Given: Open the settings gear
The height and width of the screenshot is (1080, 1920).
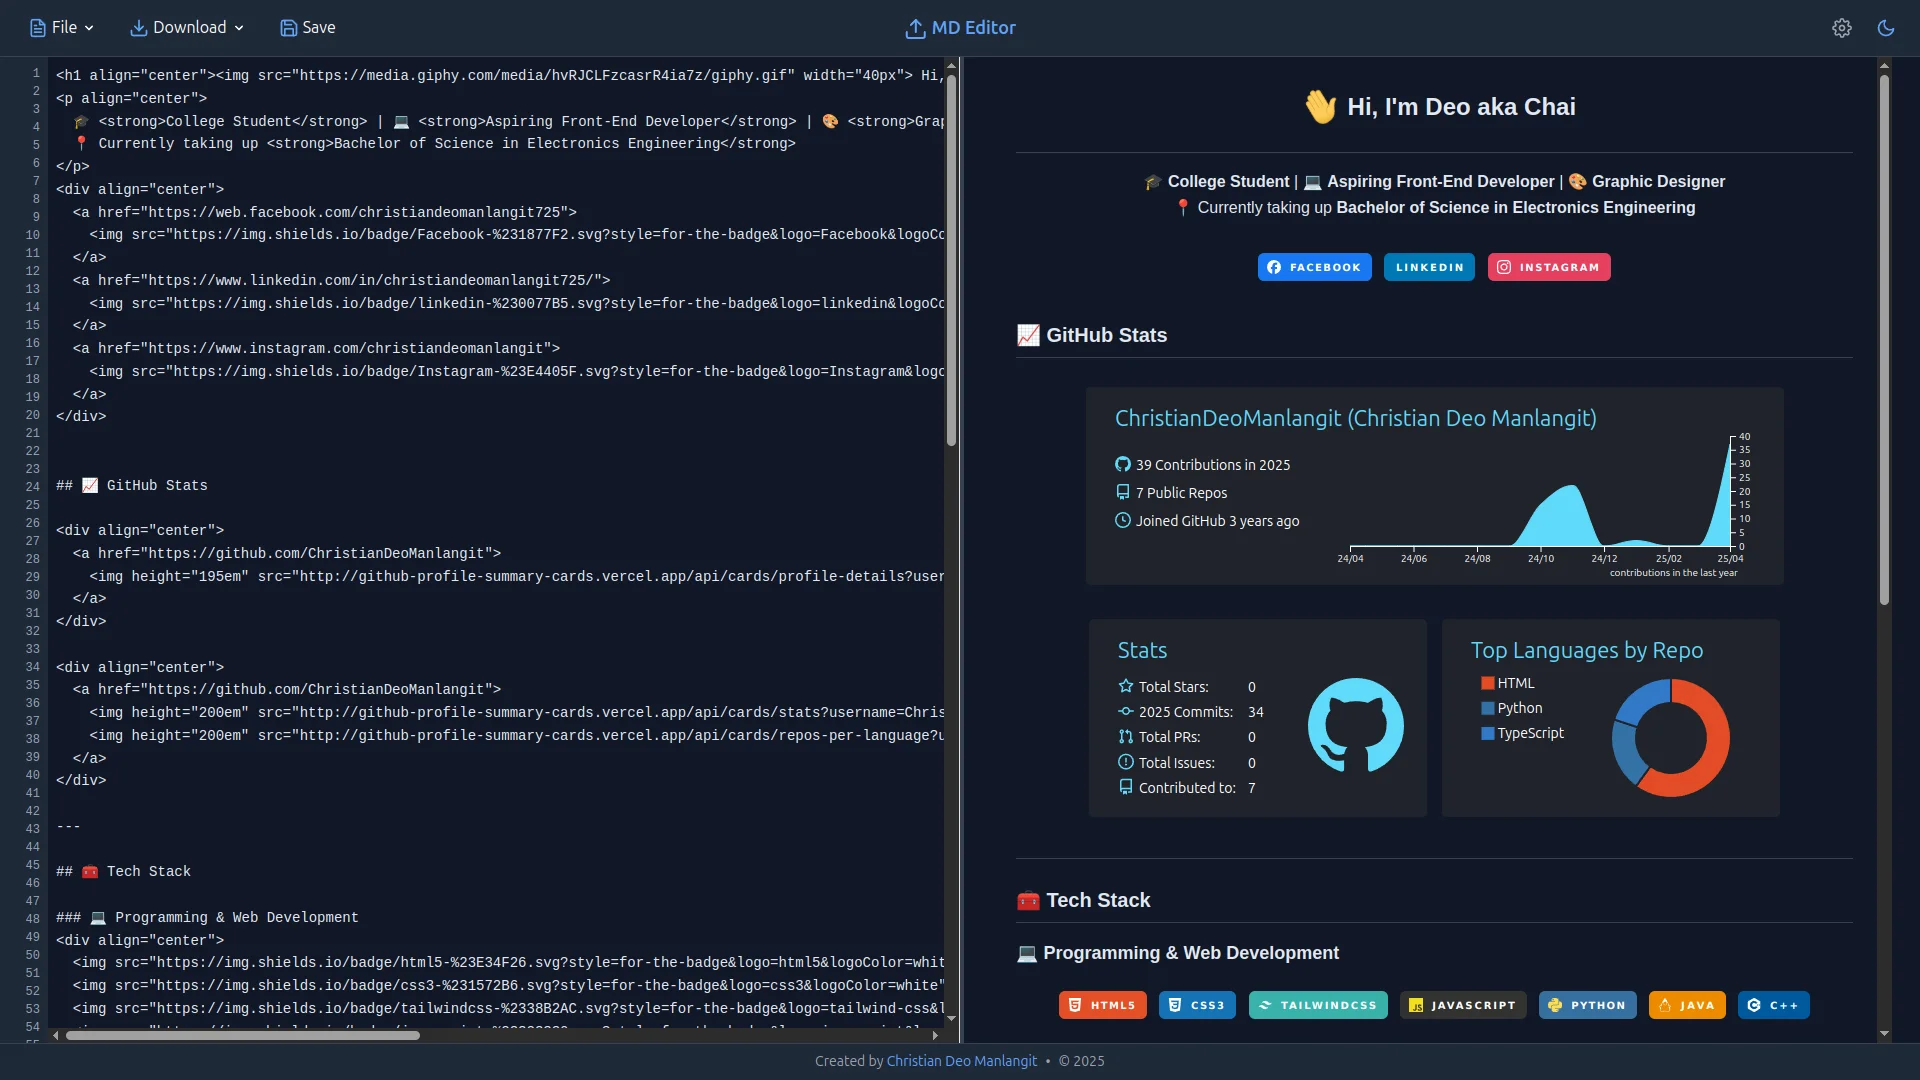Looking at the screenshot, I should [1842, 28].
